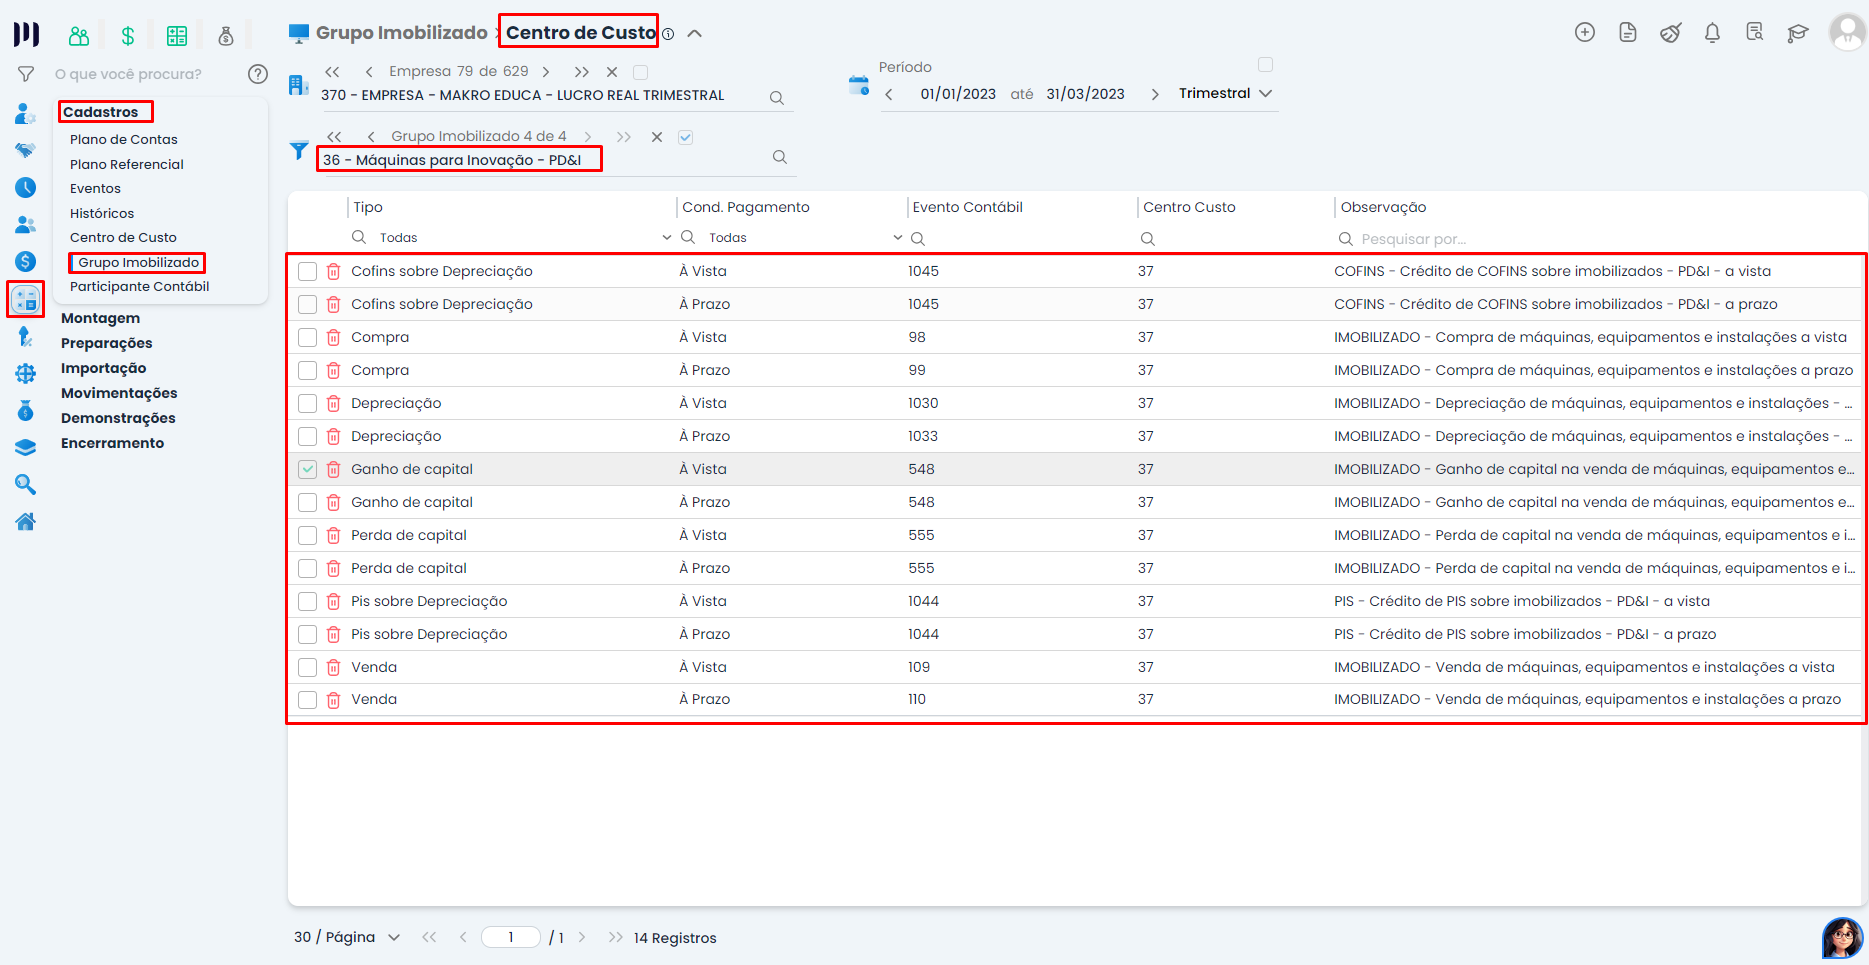1869x965 pixels.
Task: Open Plano de Contas menu item
Action: [124, 140]
